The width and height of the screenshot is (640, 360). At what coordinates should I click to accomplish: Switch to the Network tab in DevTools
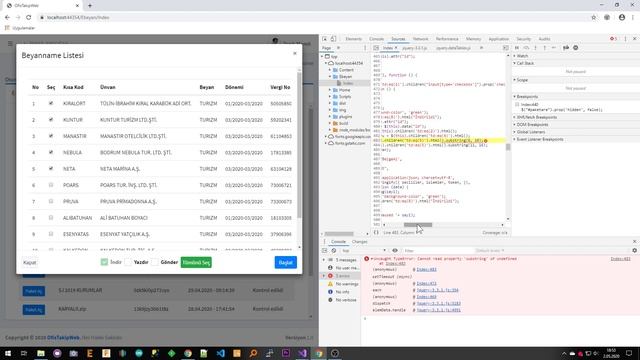tap(420, 39)
